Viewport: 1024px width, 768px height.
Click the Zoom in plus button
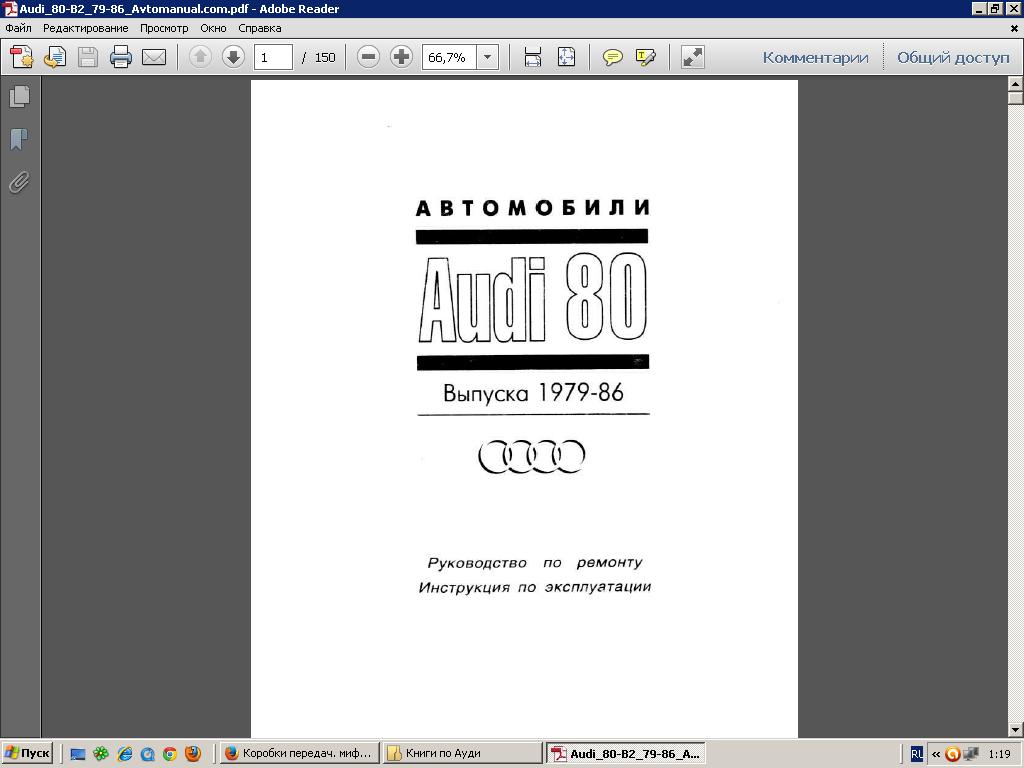pyautogui.click(x=401, y=57)
